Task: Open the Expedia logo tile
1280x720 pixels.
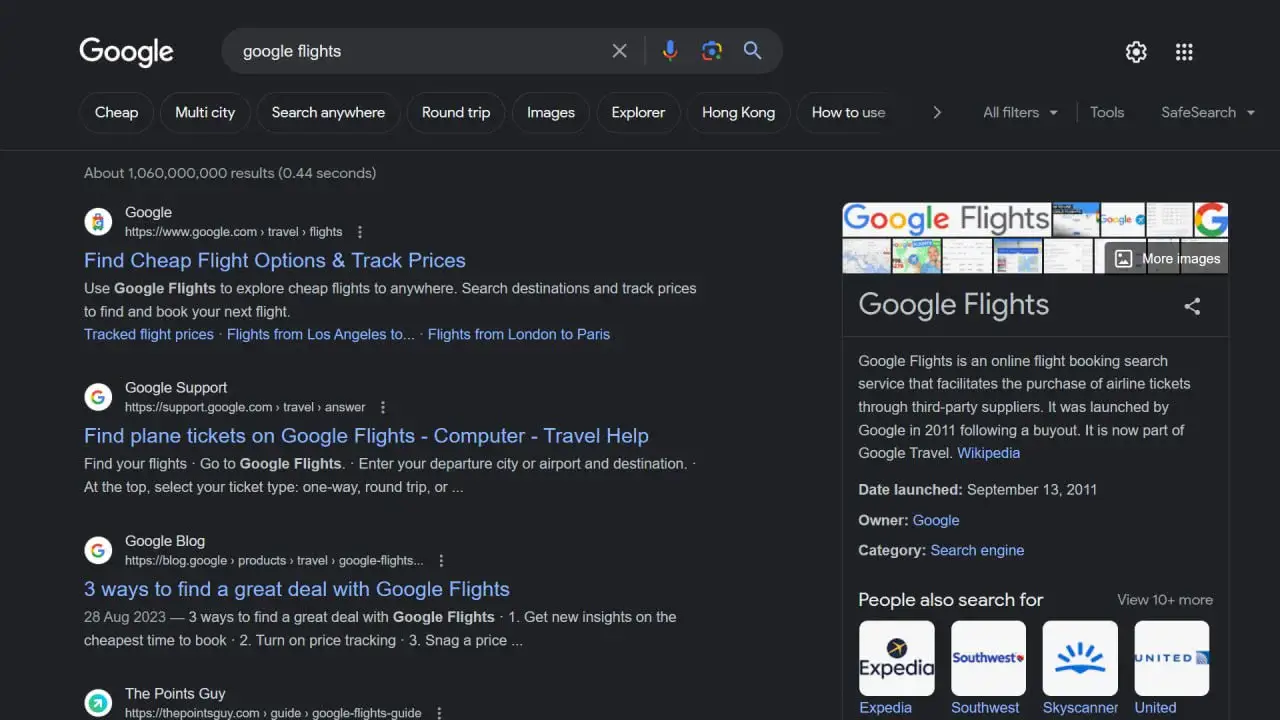Action: pos(897,658)
